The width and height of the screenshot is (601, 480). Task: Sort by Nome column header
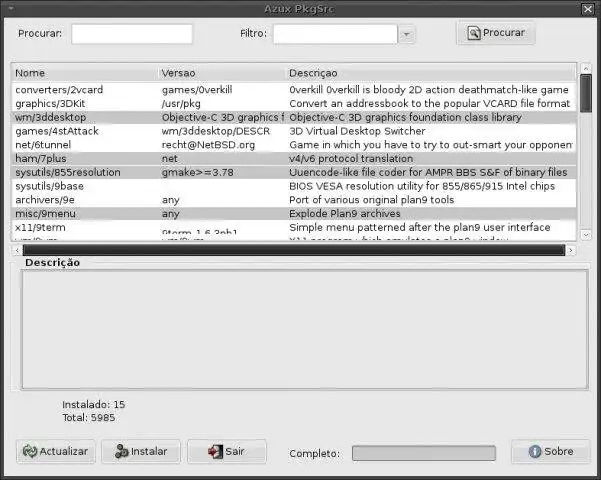[x=84, y=73]
